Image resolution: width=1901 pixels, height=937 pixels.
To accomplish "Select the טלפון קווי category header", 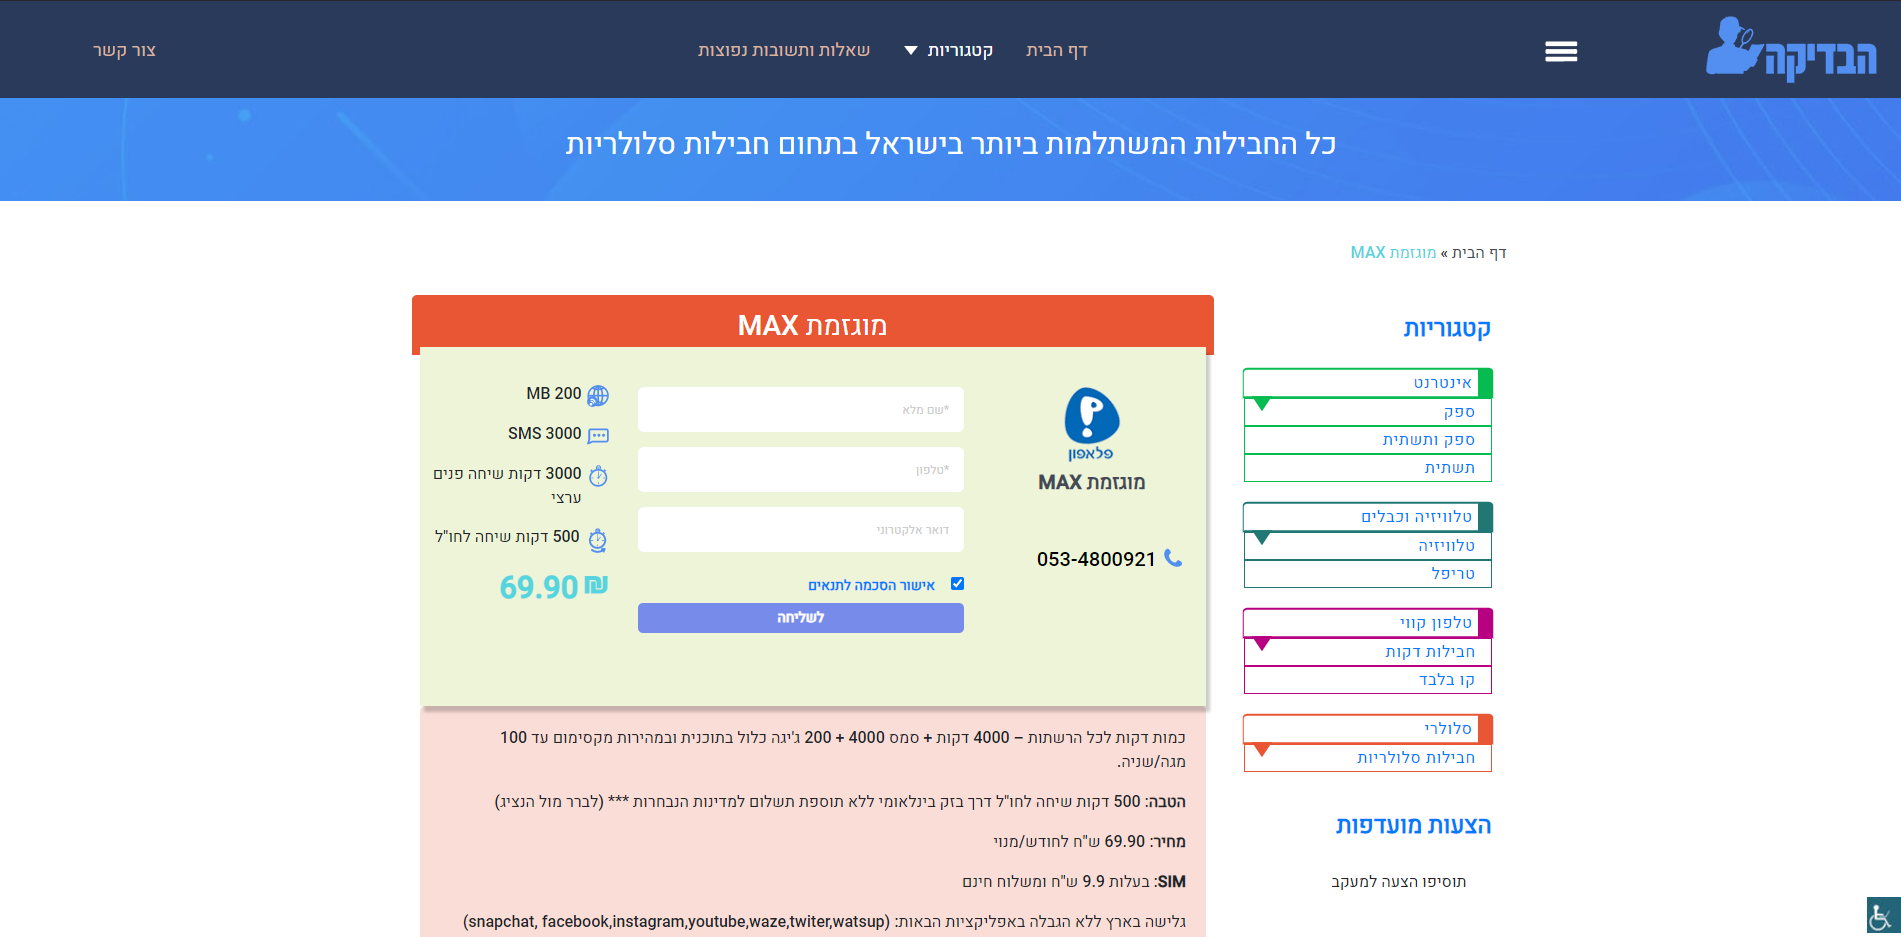I will pyautogui.click(x=1367, y=623).
